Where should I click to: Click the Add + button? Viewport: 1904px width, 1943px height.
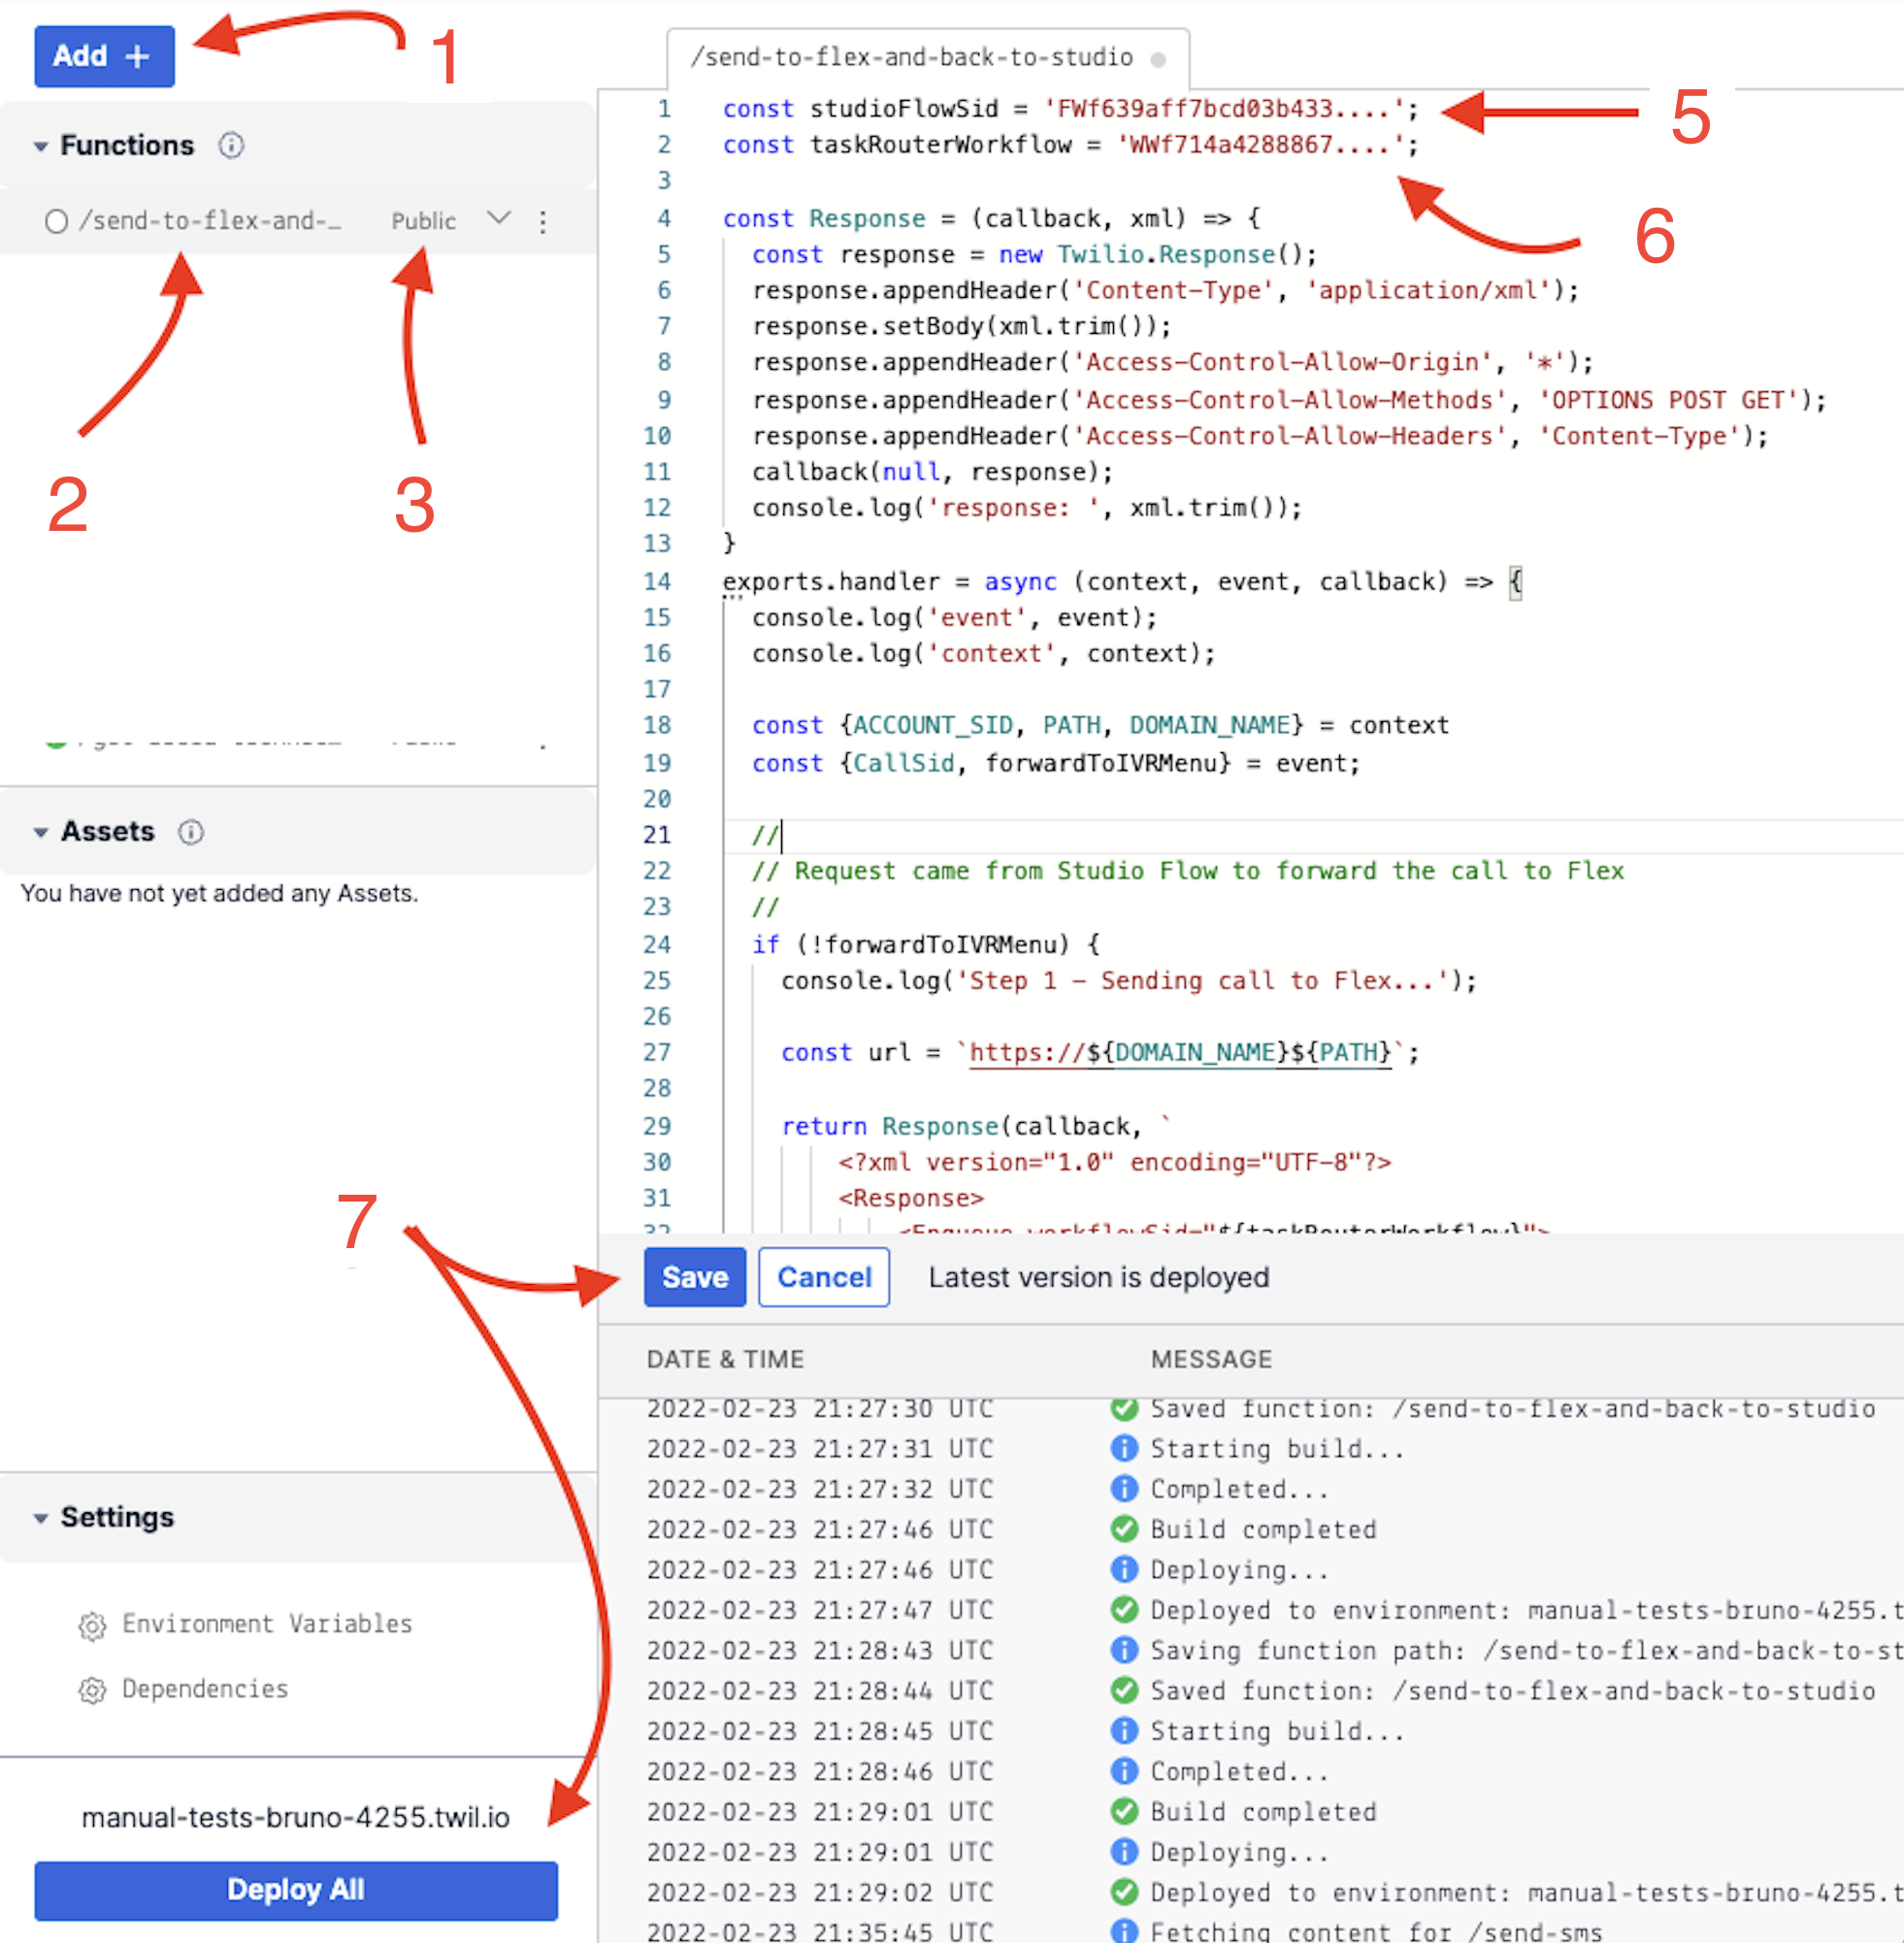pos(104,56)
